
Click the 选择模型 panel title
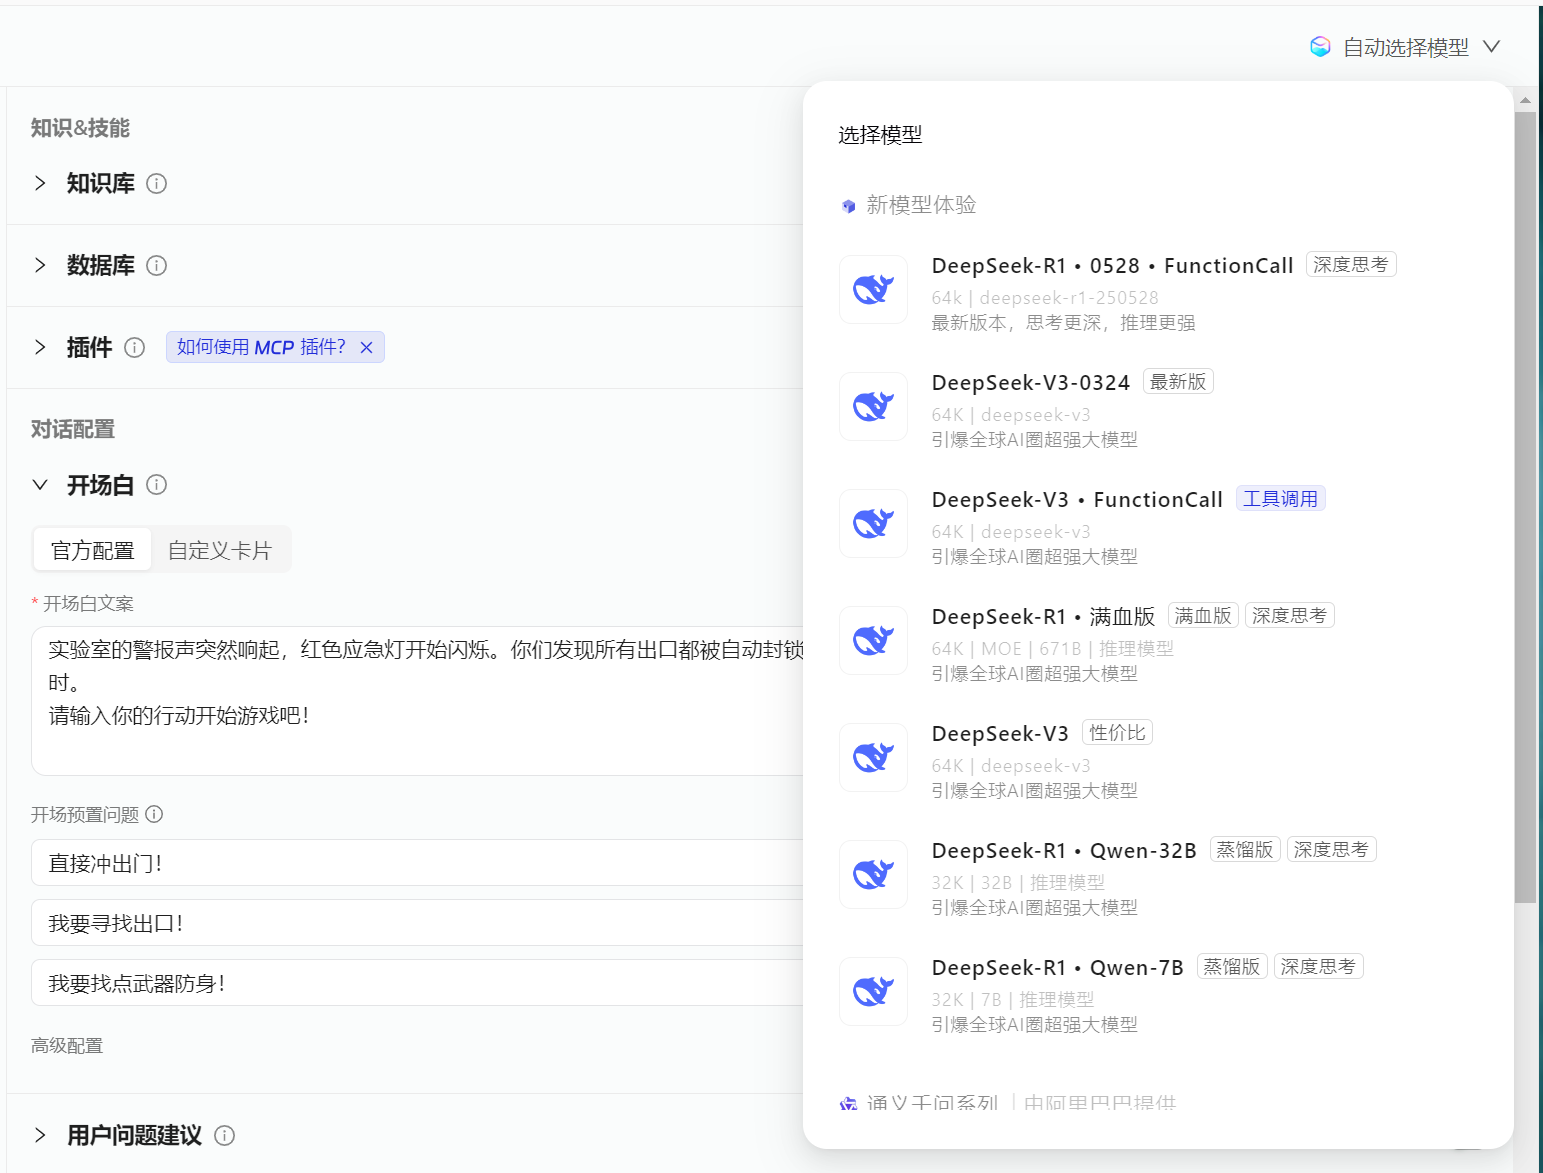(880, 135)
